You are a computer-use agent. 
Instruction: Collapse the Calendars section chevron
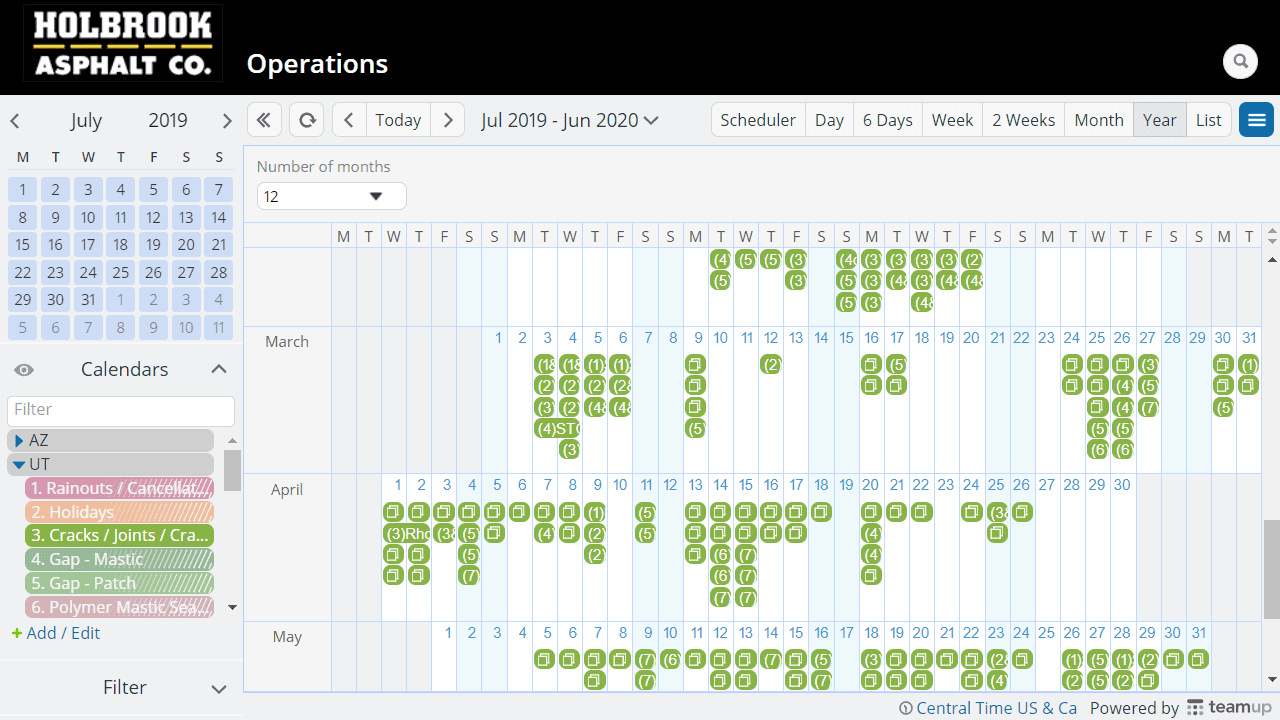[x=219, y=370]
